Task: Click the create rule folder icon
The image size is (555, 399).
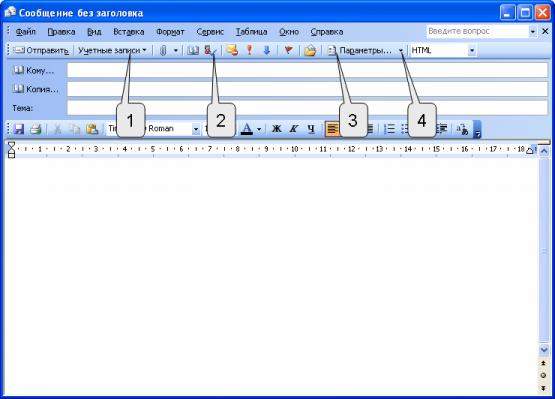Action: 310,51
